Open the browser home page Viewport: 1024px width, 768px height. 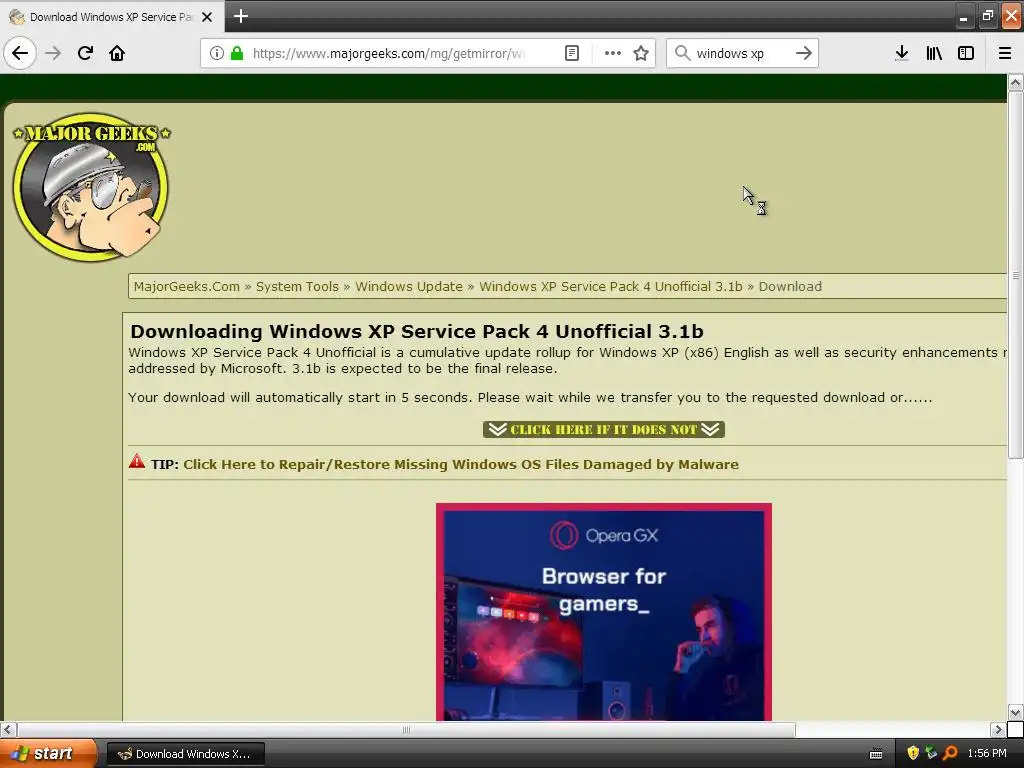(117, 53)
